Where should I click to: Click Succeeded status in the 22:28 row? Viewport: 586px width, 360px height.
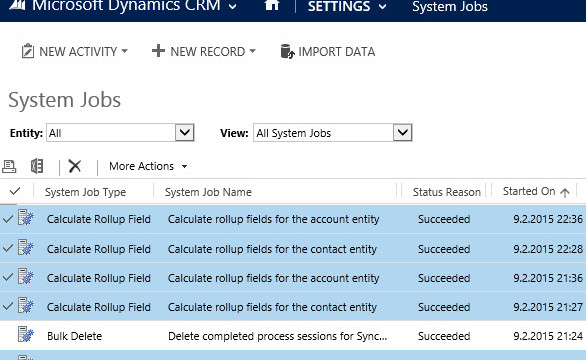pyautogui.click(x=444, y=249)
